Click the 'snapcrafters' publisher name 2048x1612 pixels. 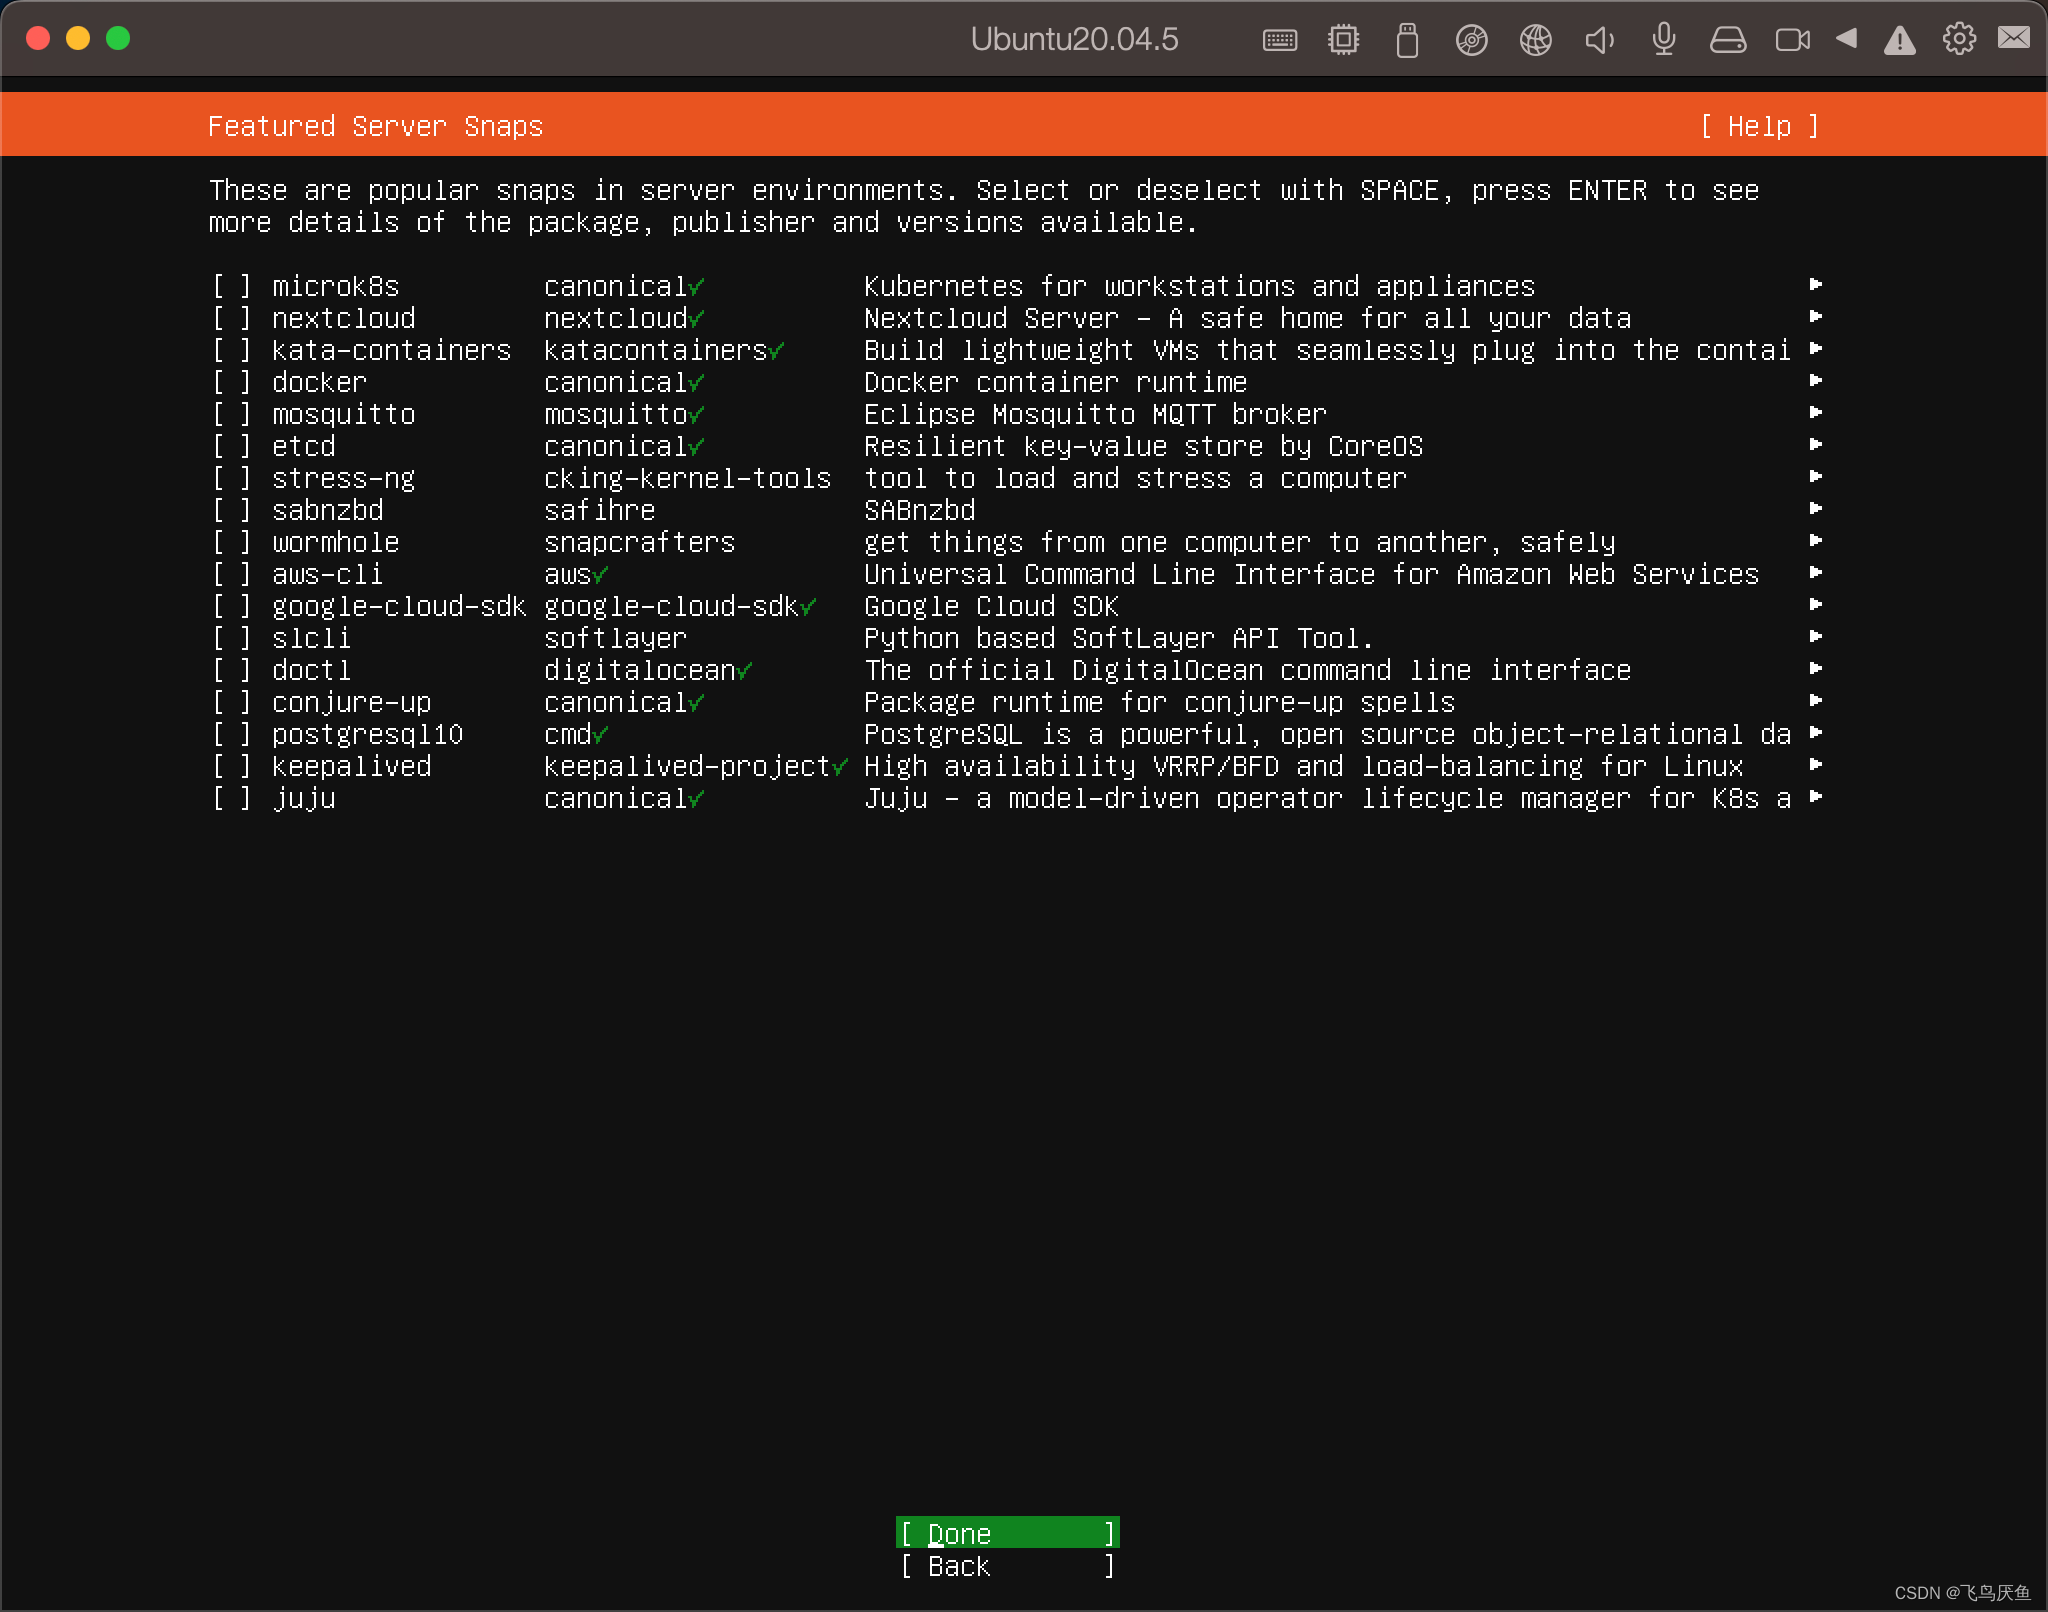640,543
